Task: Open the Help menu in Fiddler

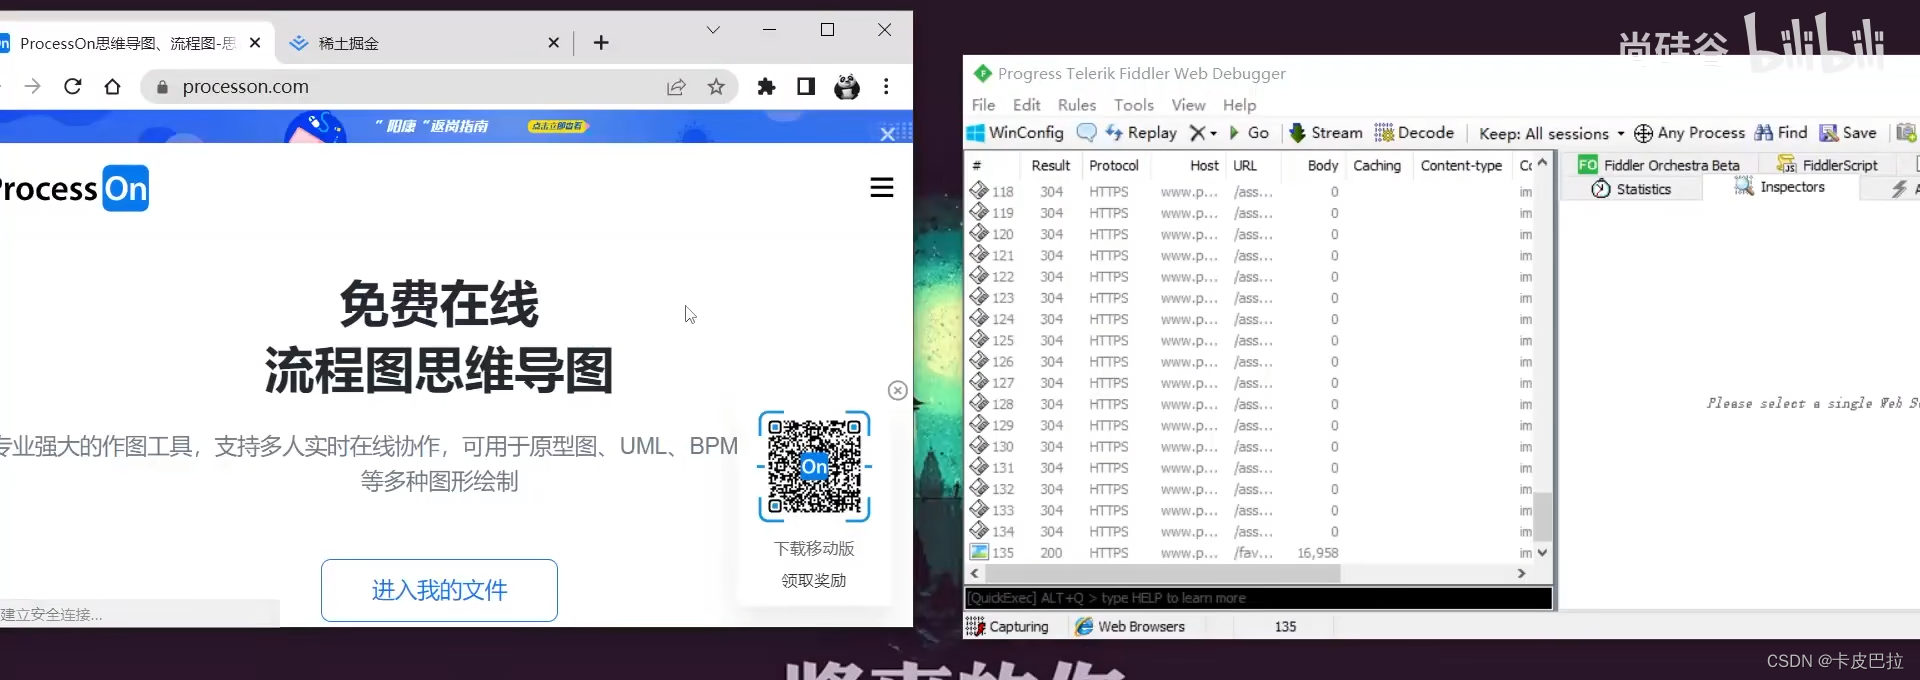Action: pyautogui.click(x=1239, y=105)
